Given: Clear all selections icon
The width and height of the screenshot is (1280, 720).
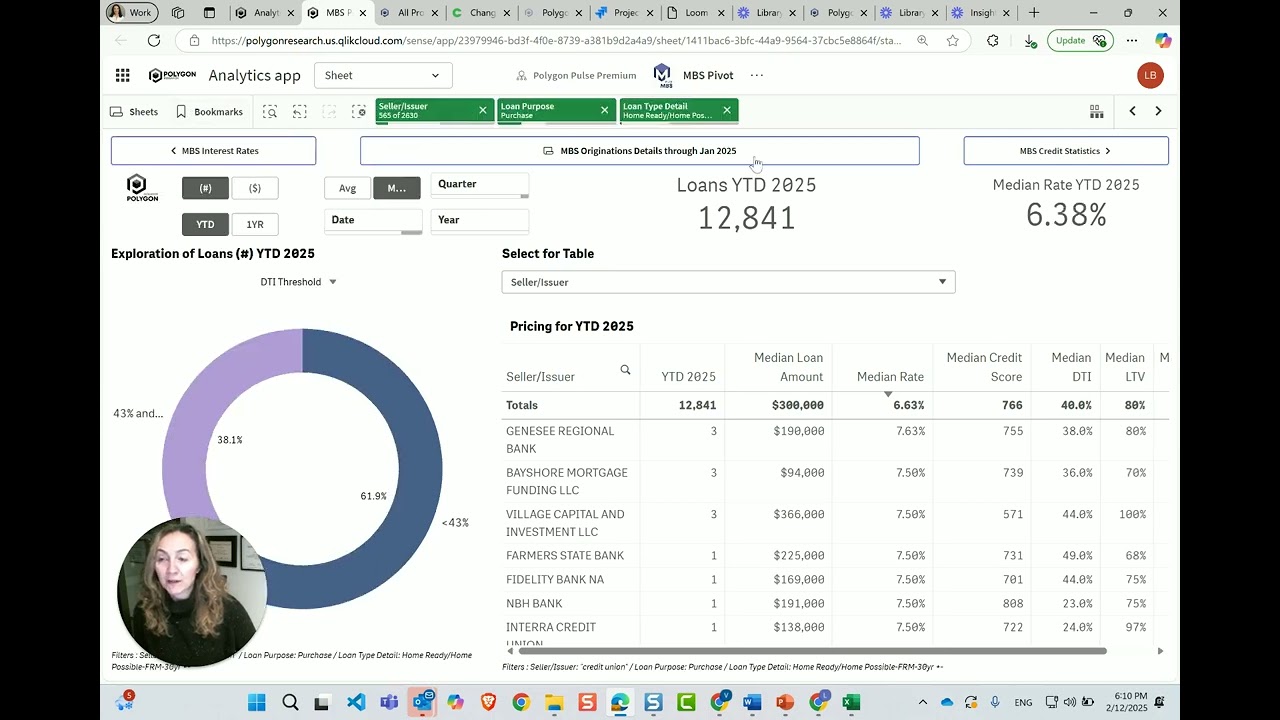Looking at the screenshot, I should click(359, 112).
